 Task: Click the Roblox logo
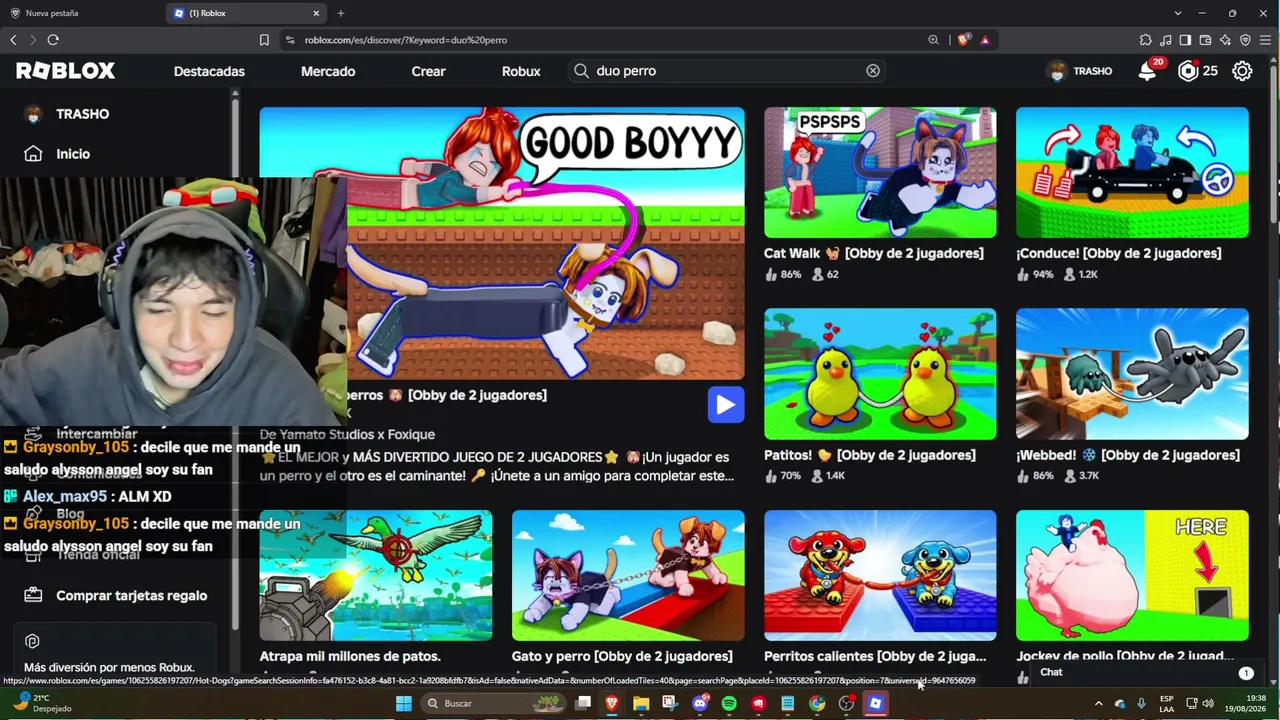pos(66,71)
